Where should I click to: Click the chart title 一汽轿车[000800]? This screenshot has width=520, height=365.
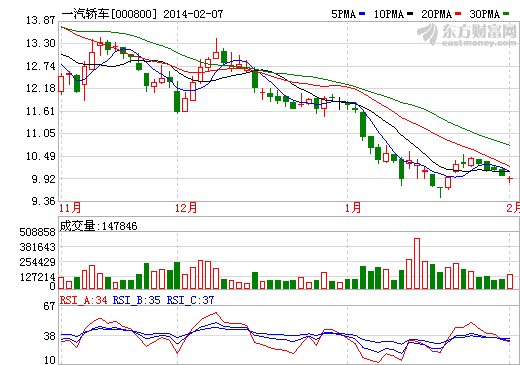point(109,14)
